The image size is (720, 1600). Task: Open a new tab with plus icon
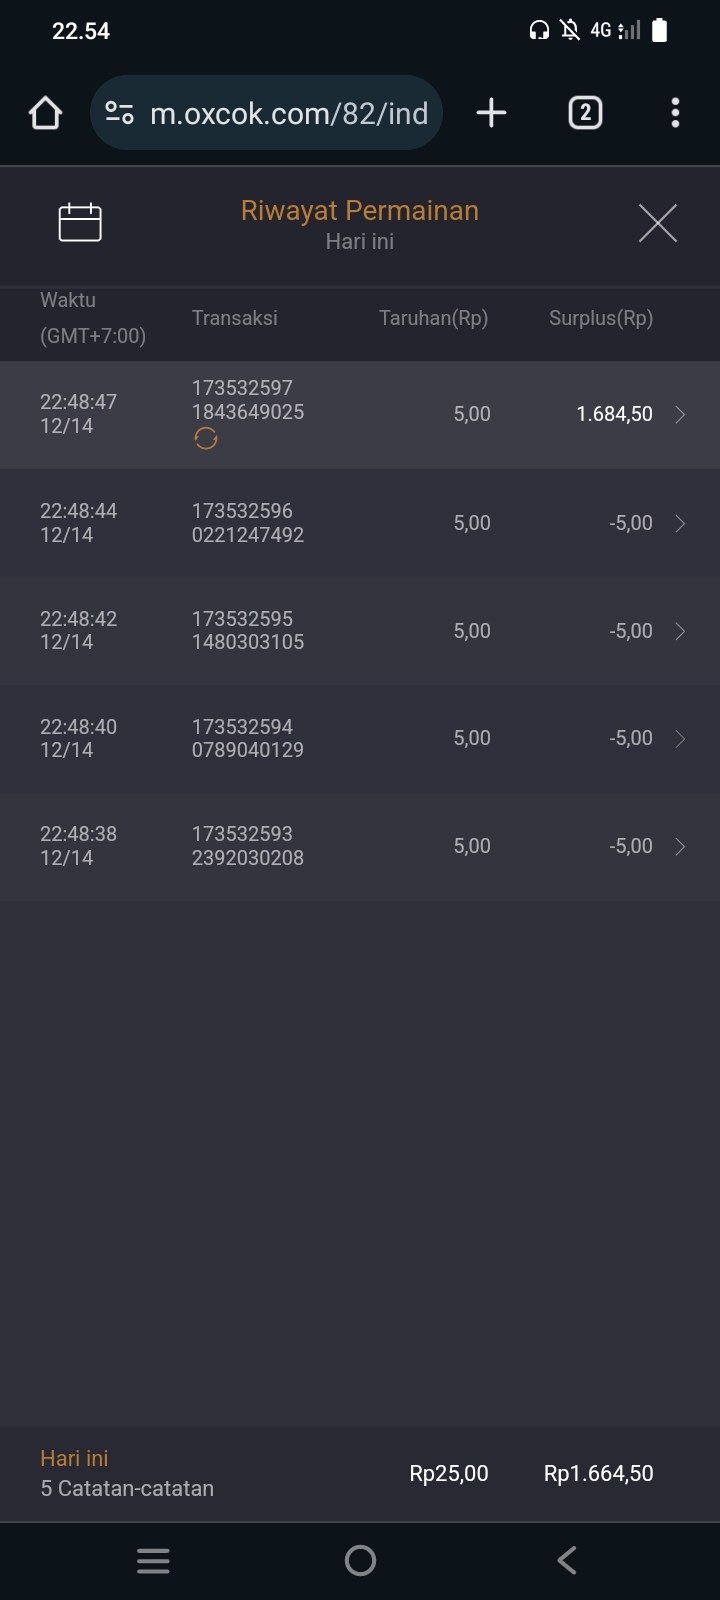[x=491, y=113]
